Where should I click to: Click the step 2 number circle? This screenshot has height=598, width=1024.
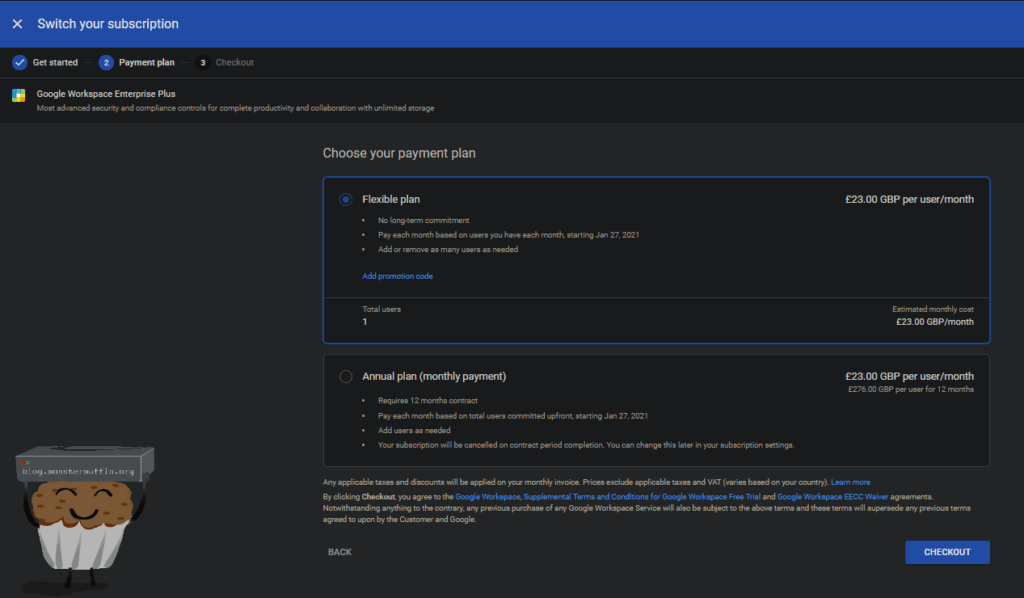point(106,62)
